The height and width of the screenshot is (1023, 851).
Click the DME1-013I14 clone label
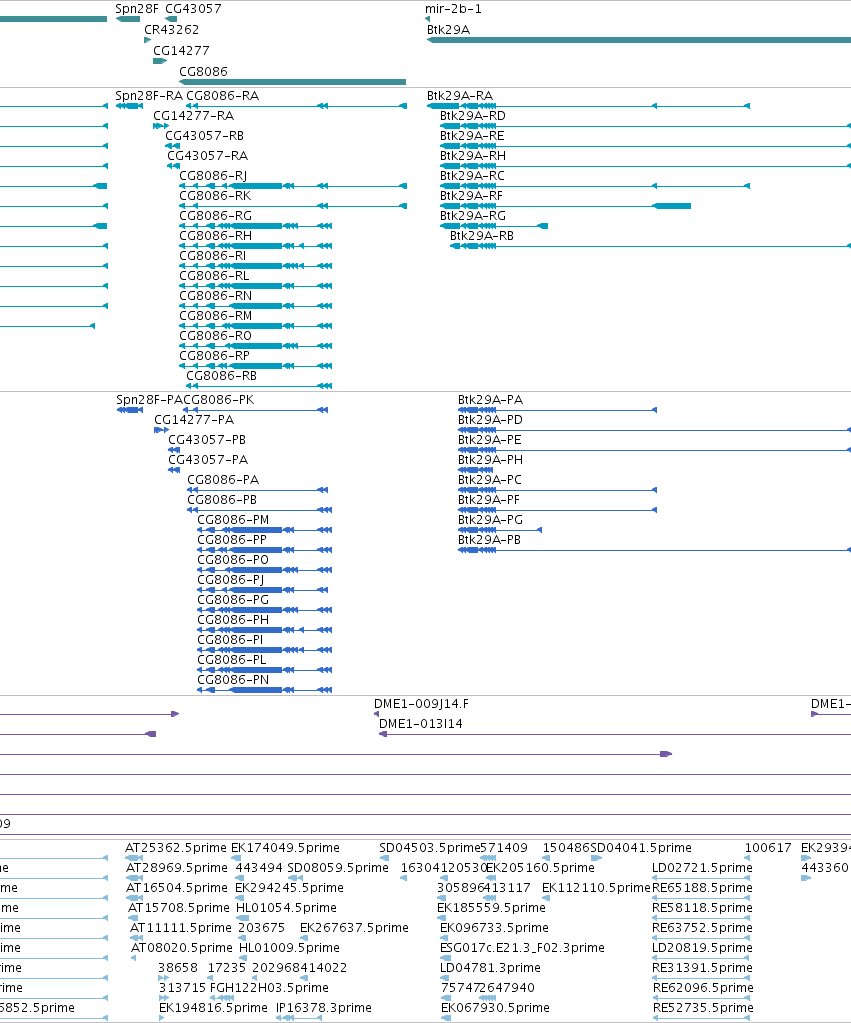point(420,724)
